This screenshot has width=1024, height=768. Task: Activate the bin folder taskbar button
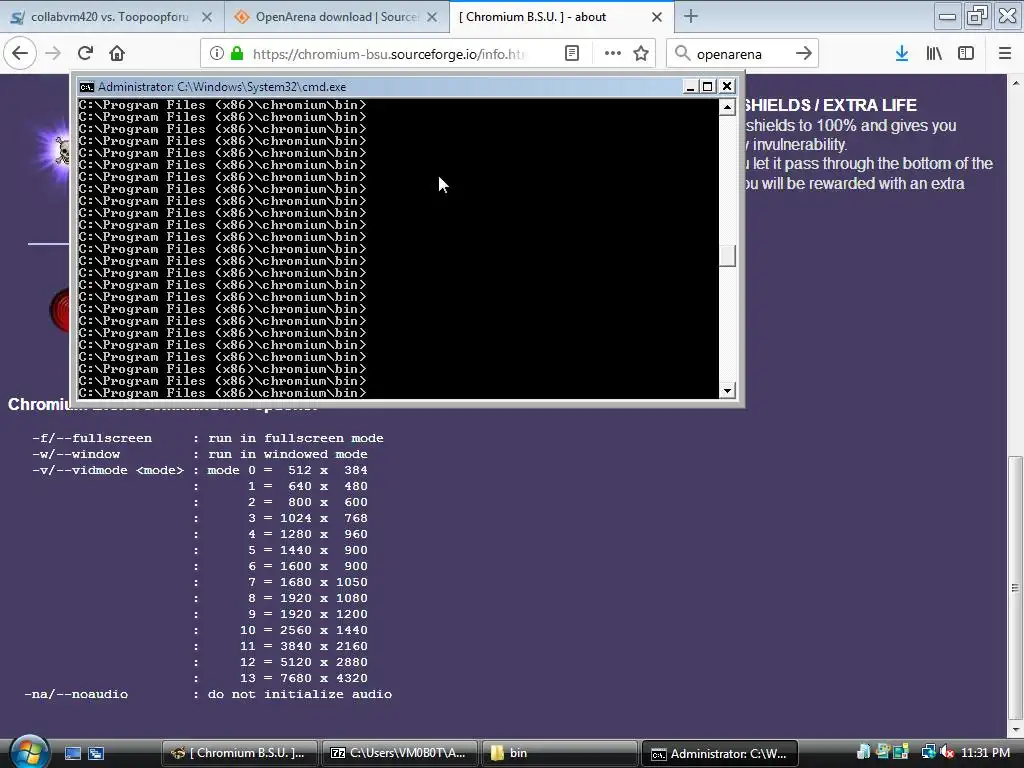(x=559, y=753)
